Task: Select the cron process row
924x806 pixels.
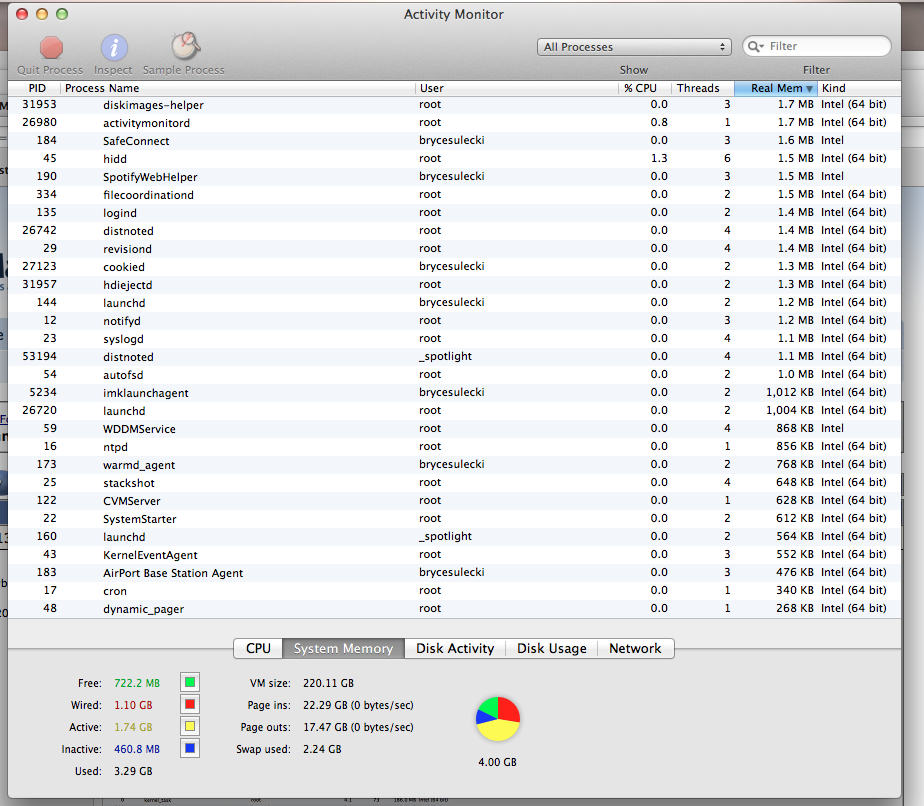Action: tap(454, 590)
